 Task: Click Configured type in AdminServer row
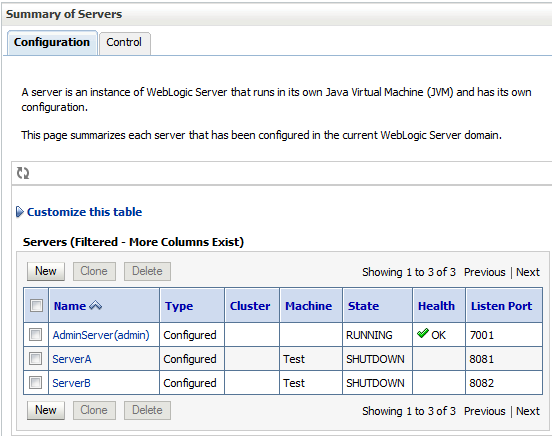click(x=190, y=335)
